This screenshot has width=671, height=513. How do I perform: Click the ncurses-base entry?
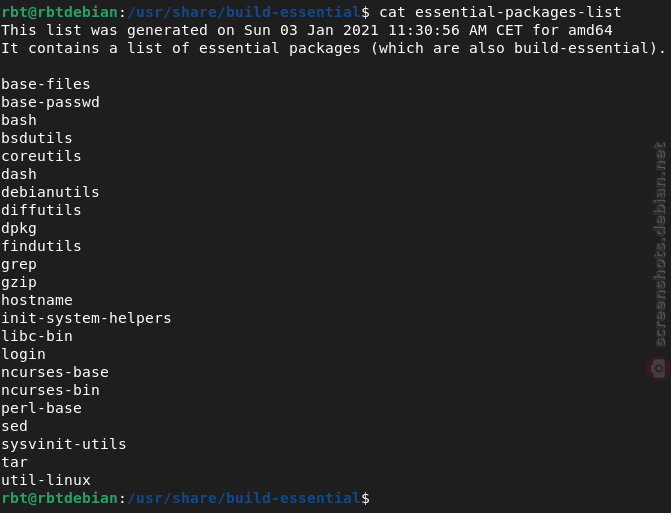55,372
